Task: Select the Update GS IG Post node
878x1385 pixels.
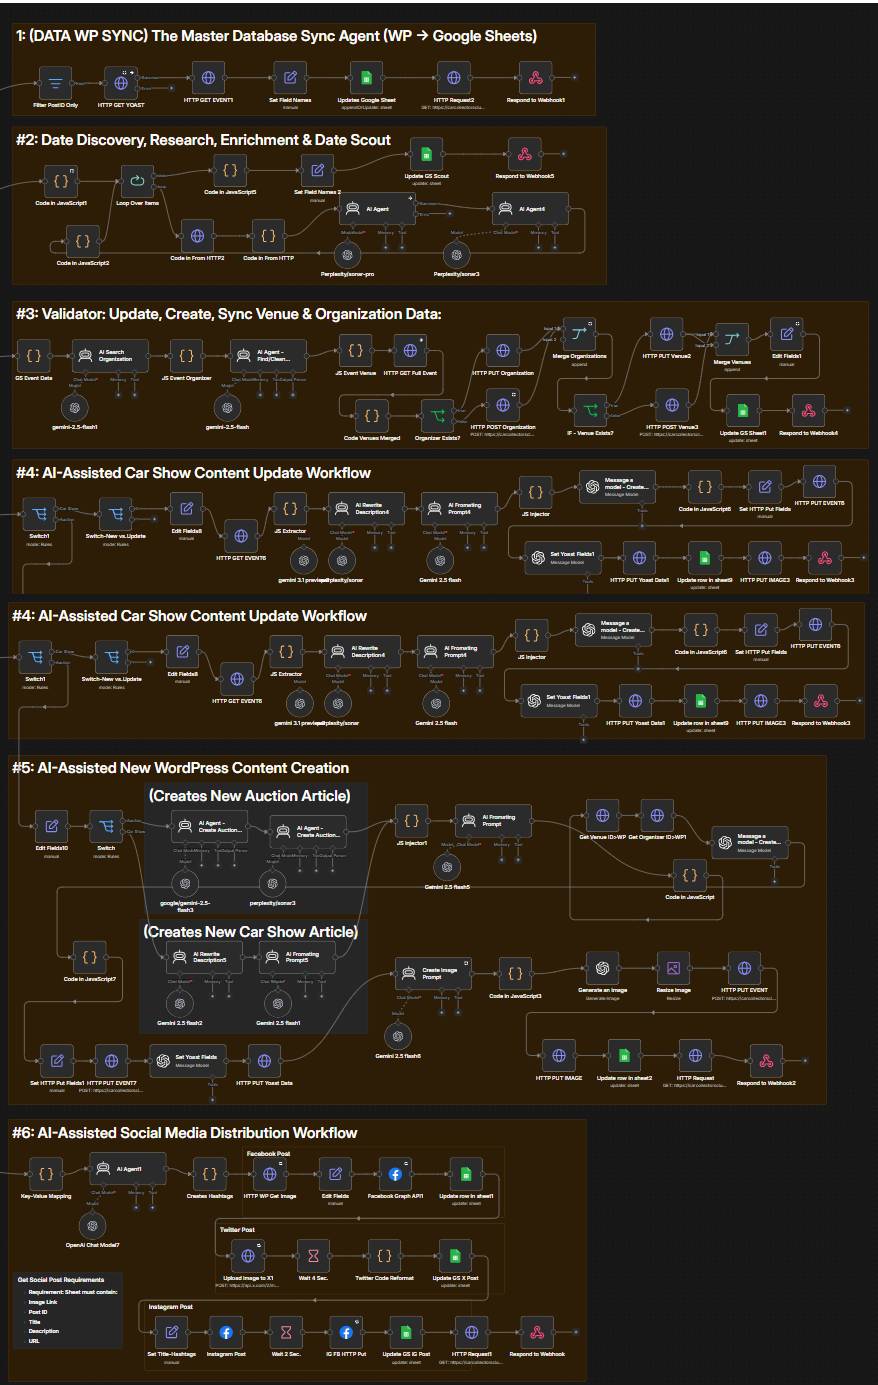Action: 406,1332
